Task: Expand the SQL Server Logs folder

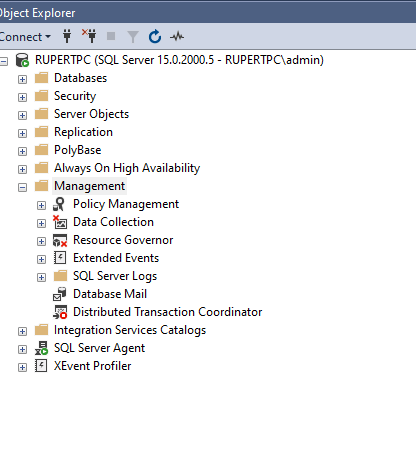Action: [41, 277]
